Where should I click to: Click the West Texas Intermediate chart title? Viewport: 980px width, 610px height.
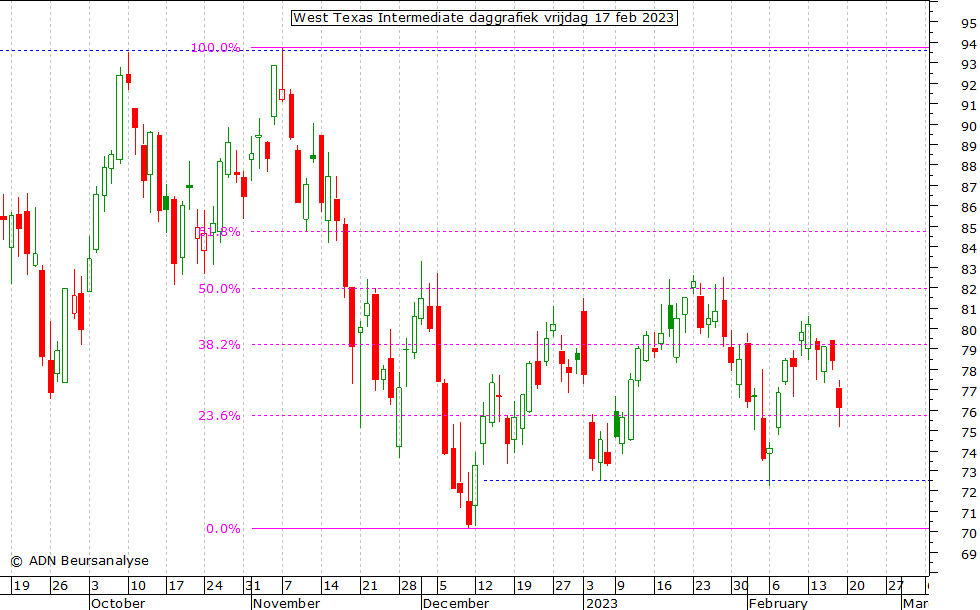click(x=484, y=18)
